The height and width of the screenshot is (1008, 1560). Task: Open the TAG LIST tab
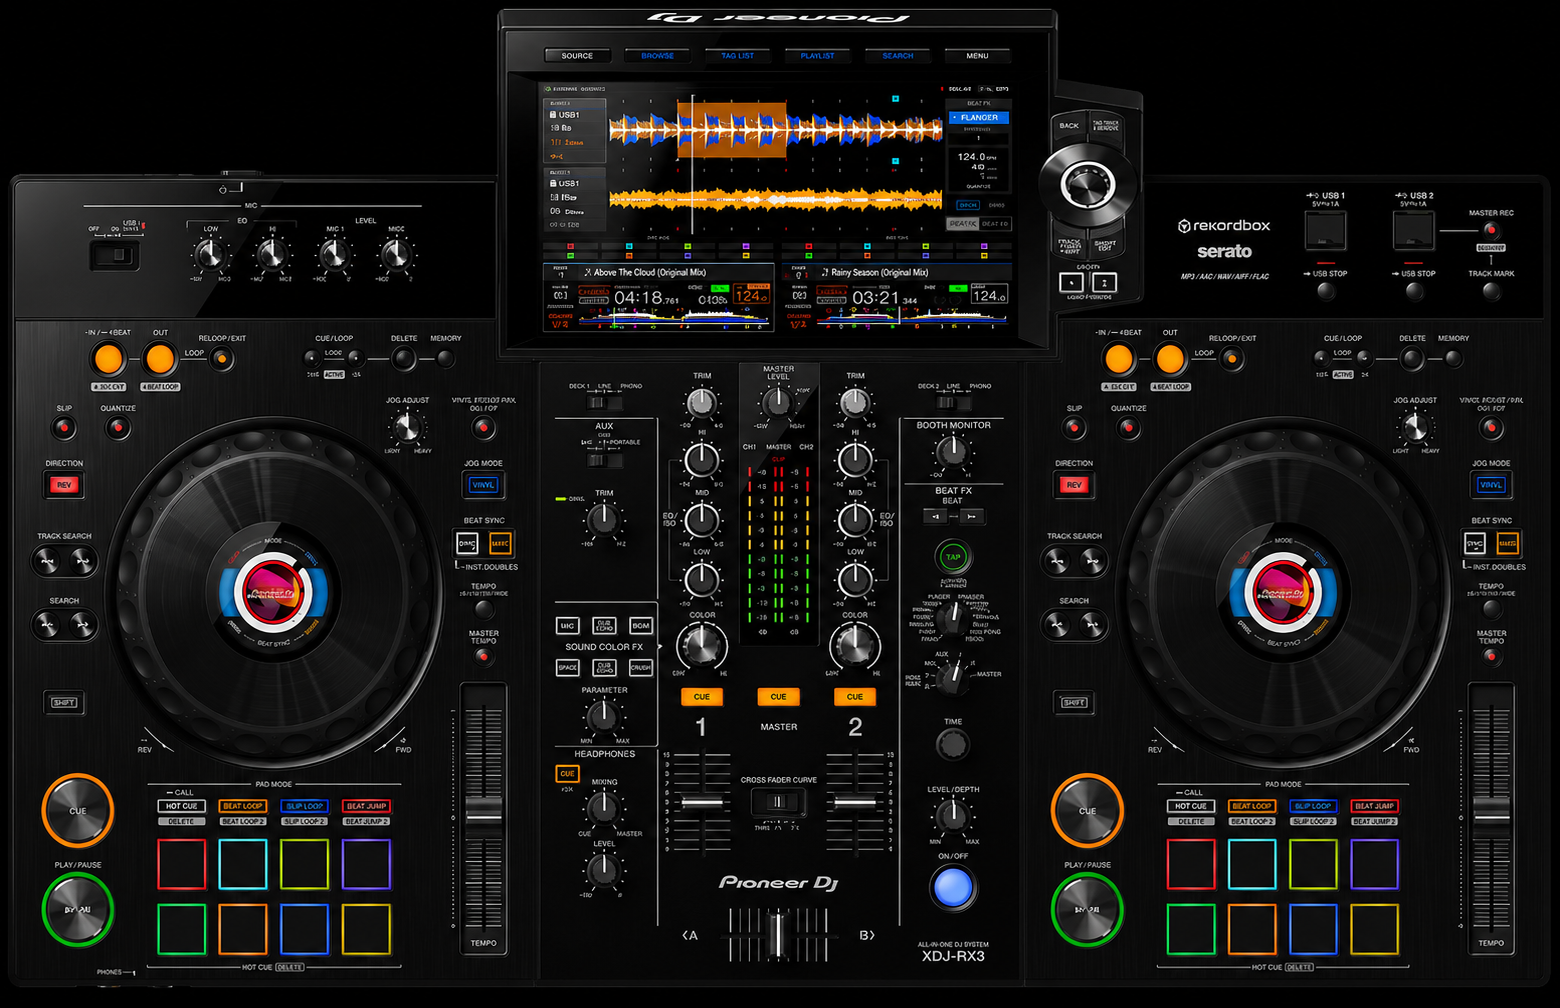pyautogui.click(x=737, y=56)
